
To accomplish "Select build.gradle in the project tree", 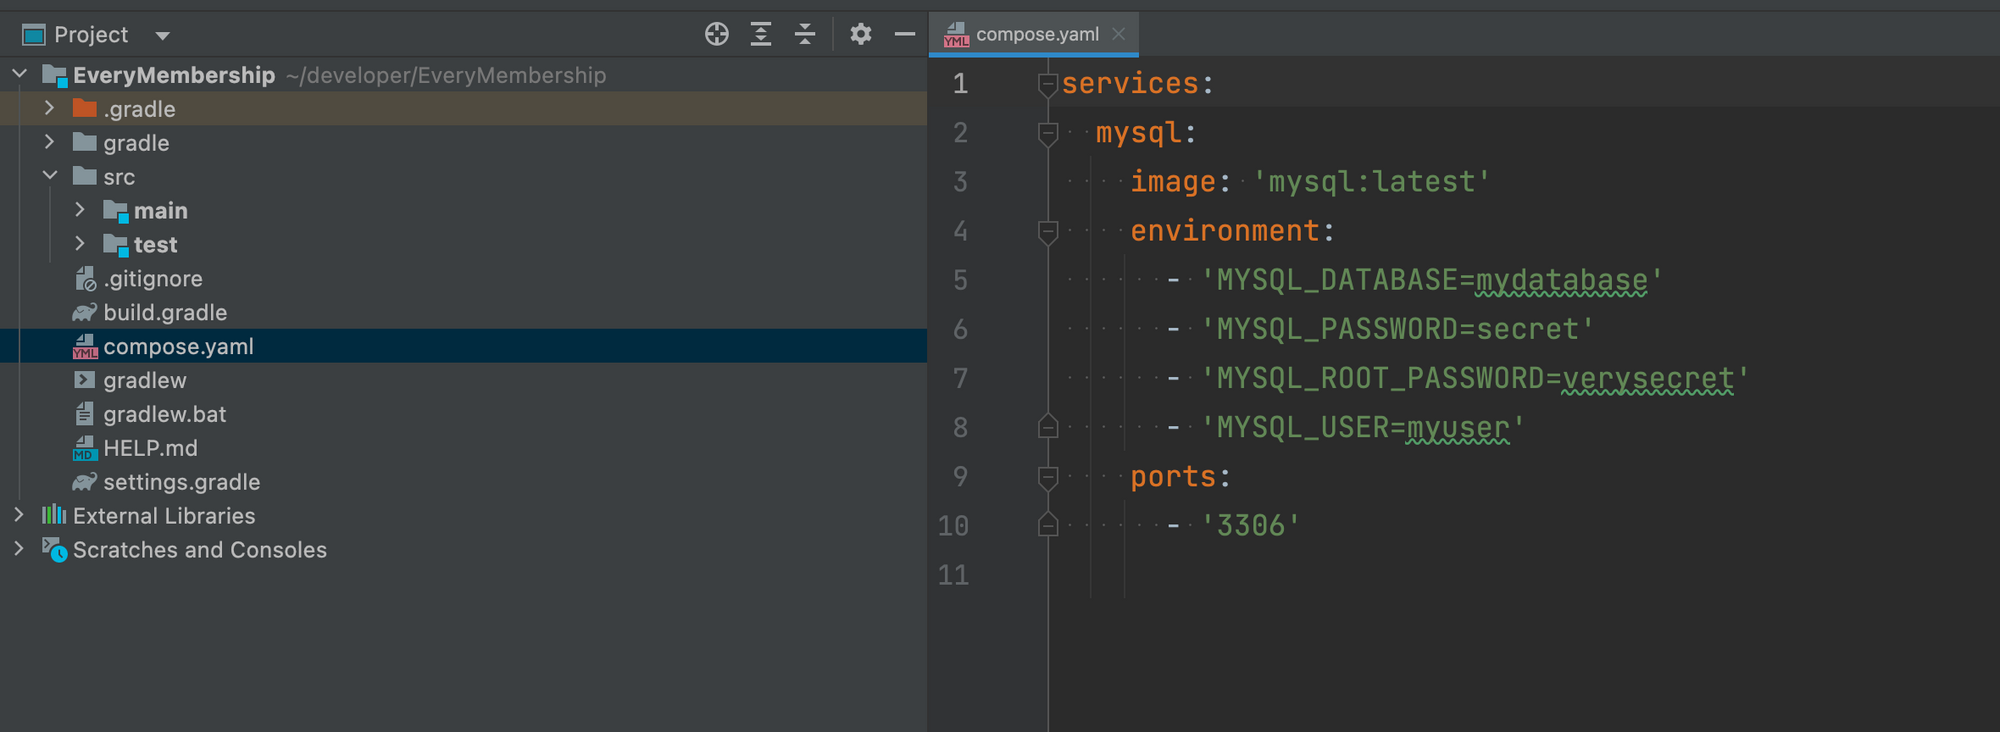I will coord(165,312).
